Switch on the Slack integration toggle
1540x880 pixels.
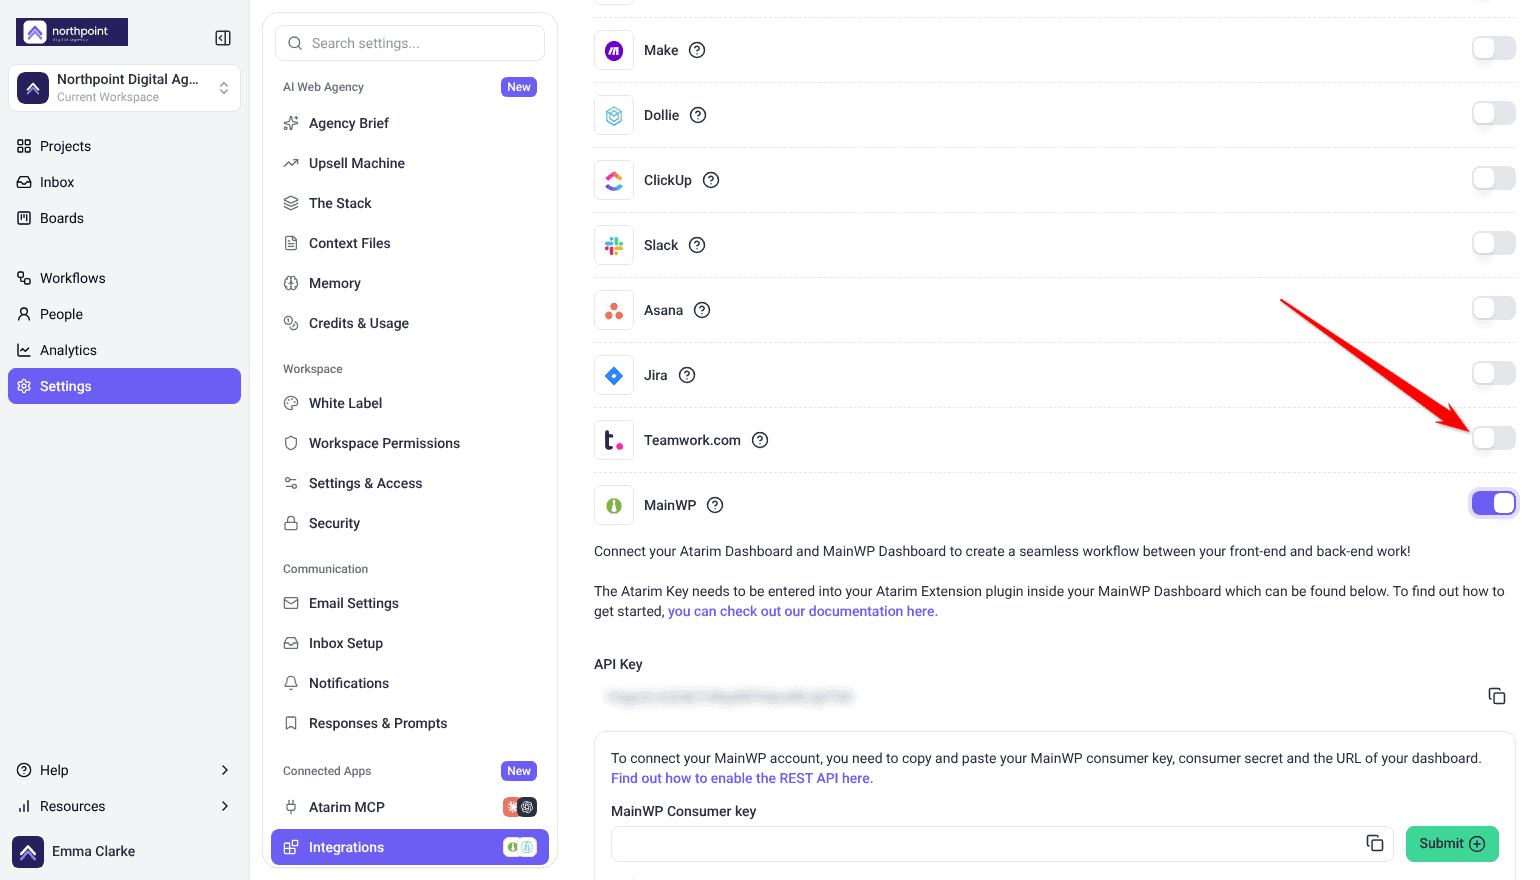1494,243
